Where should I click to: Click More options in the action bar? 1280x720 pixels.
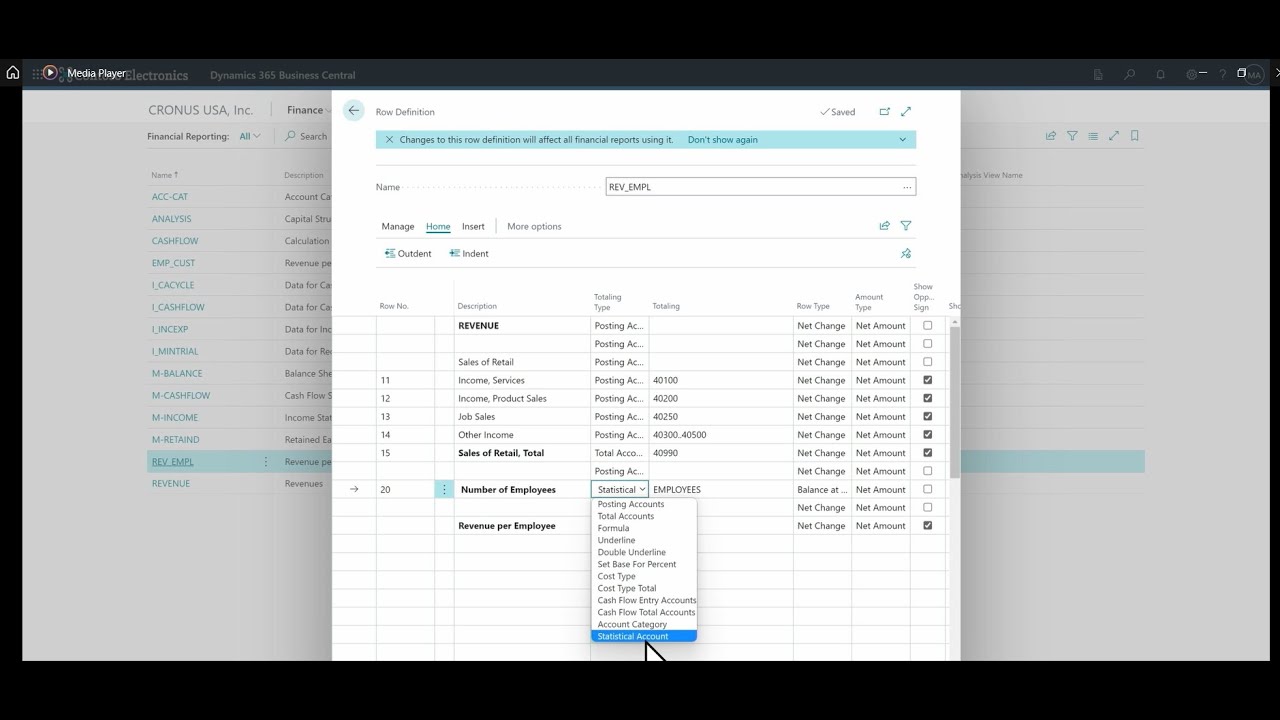pos(534,226)
